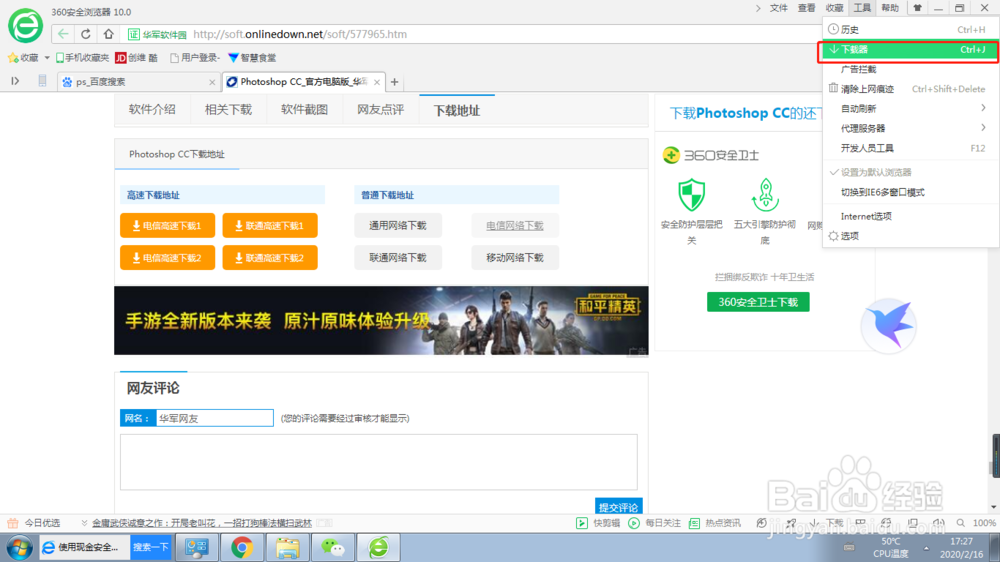This screenshot has height=562, width=1000.
Task: Open the 智慧食堂 bookmark
Action: [252, 57]
